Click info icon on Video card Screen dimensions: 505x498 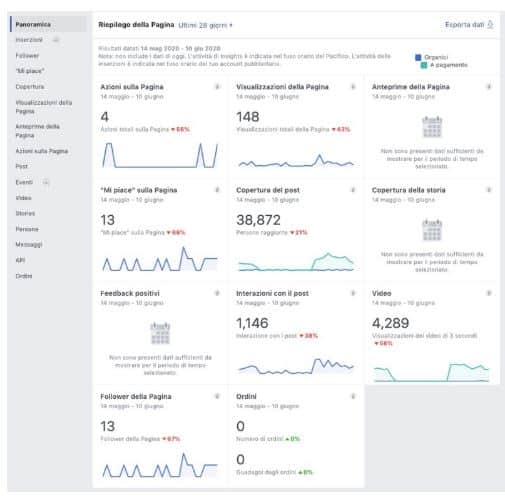pyautogui.click(x=489, y=293)
